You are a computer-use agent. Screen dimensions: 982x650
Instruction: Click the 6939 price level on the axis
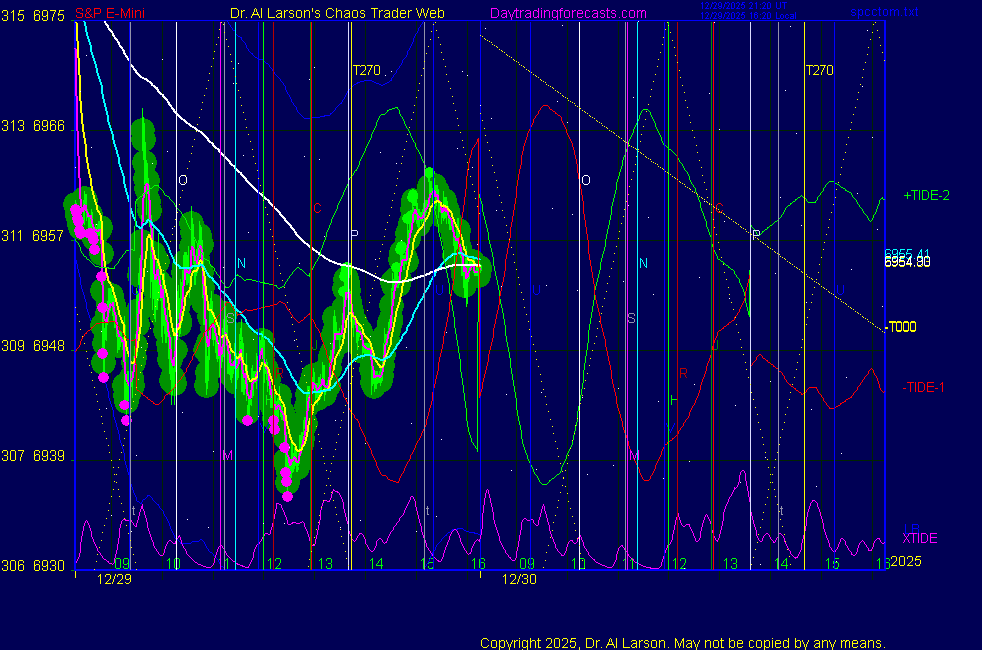tap(49, 456)
